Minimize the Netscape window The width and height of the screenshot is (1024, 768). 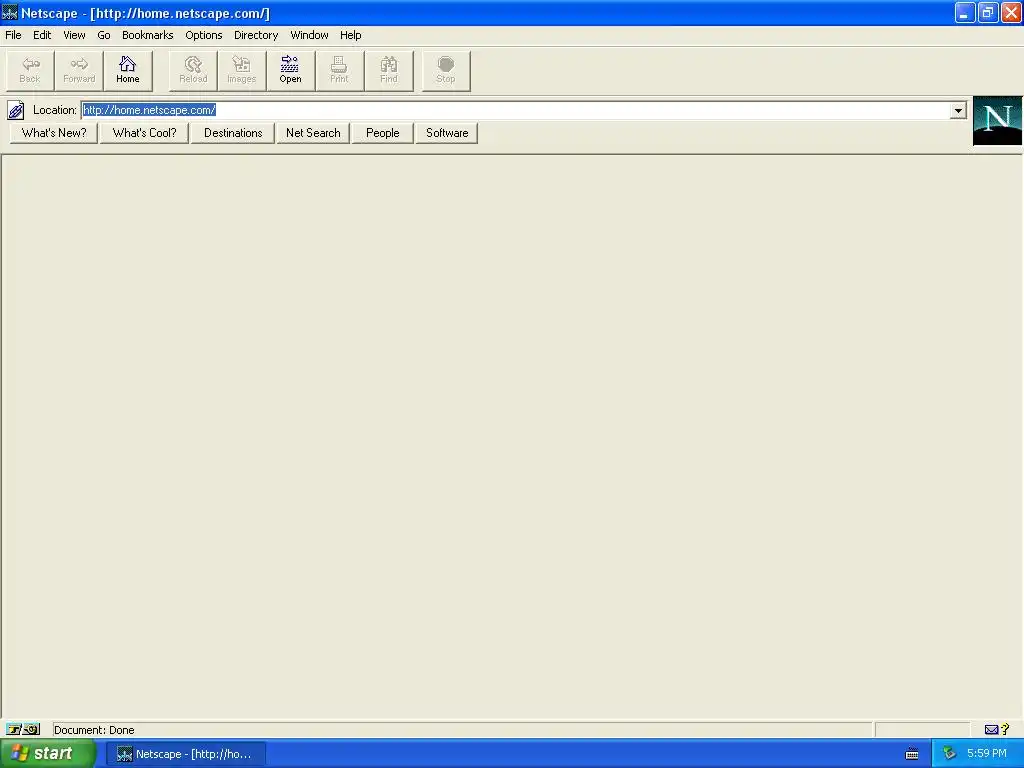(x=965, y=13)
